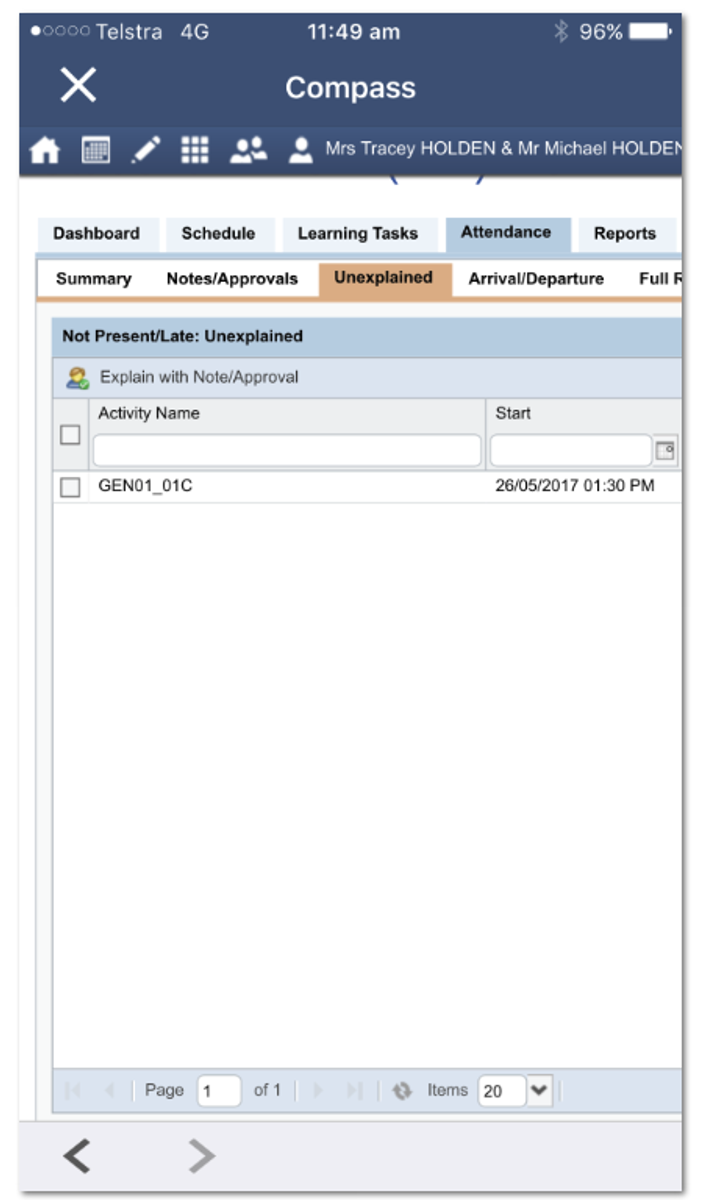Open the Reports tab

[625, 234]
